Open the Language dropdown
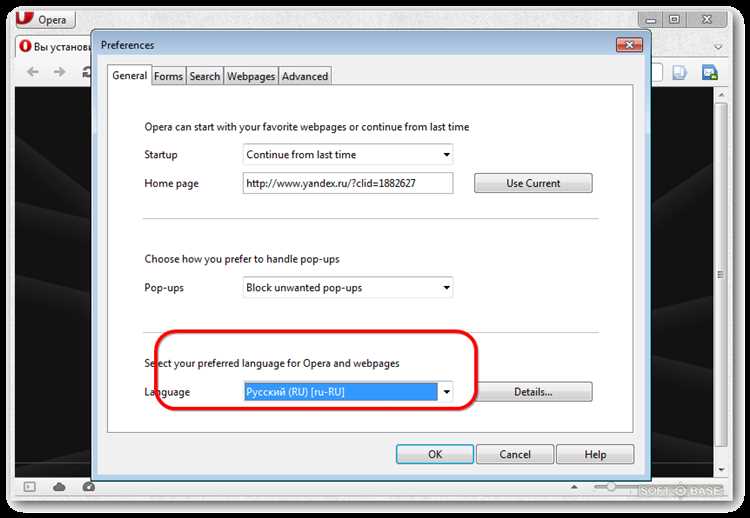This screenshot has height=518, width=750. tap(348, 392)
